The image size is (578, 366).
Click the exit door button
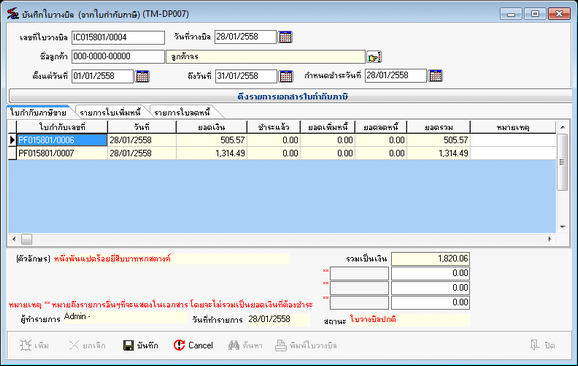pos(542,345)
